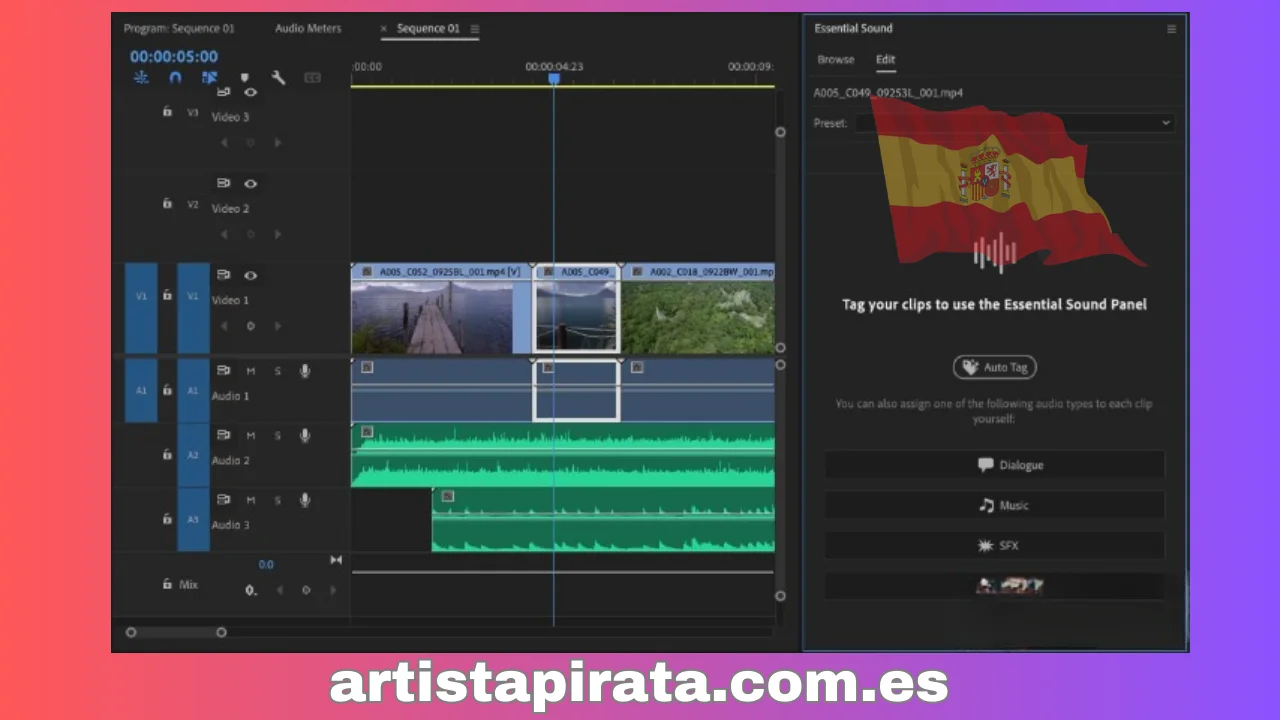Click the CC captions track icon
The height and width of the screenshot is (720, 1280).
coord(312,77)
